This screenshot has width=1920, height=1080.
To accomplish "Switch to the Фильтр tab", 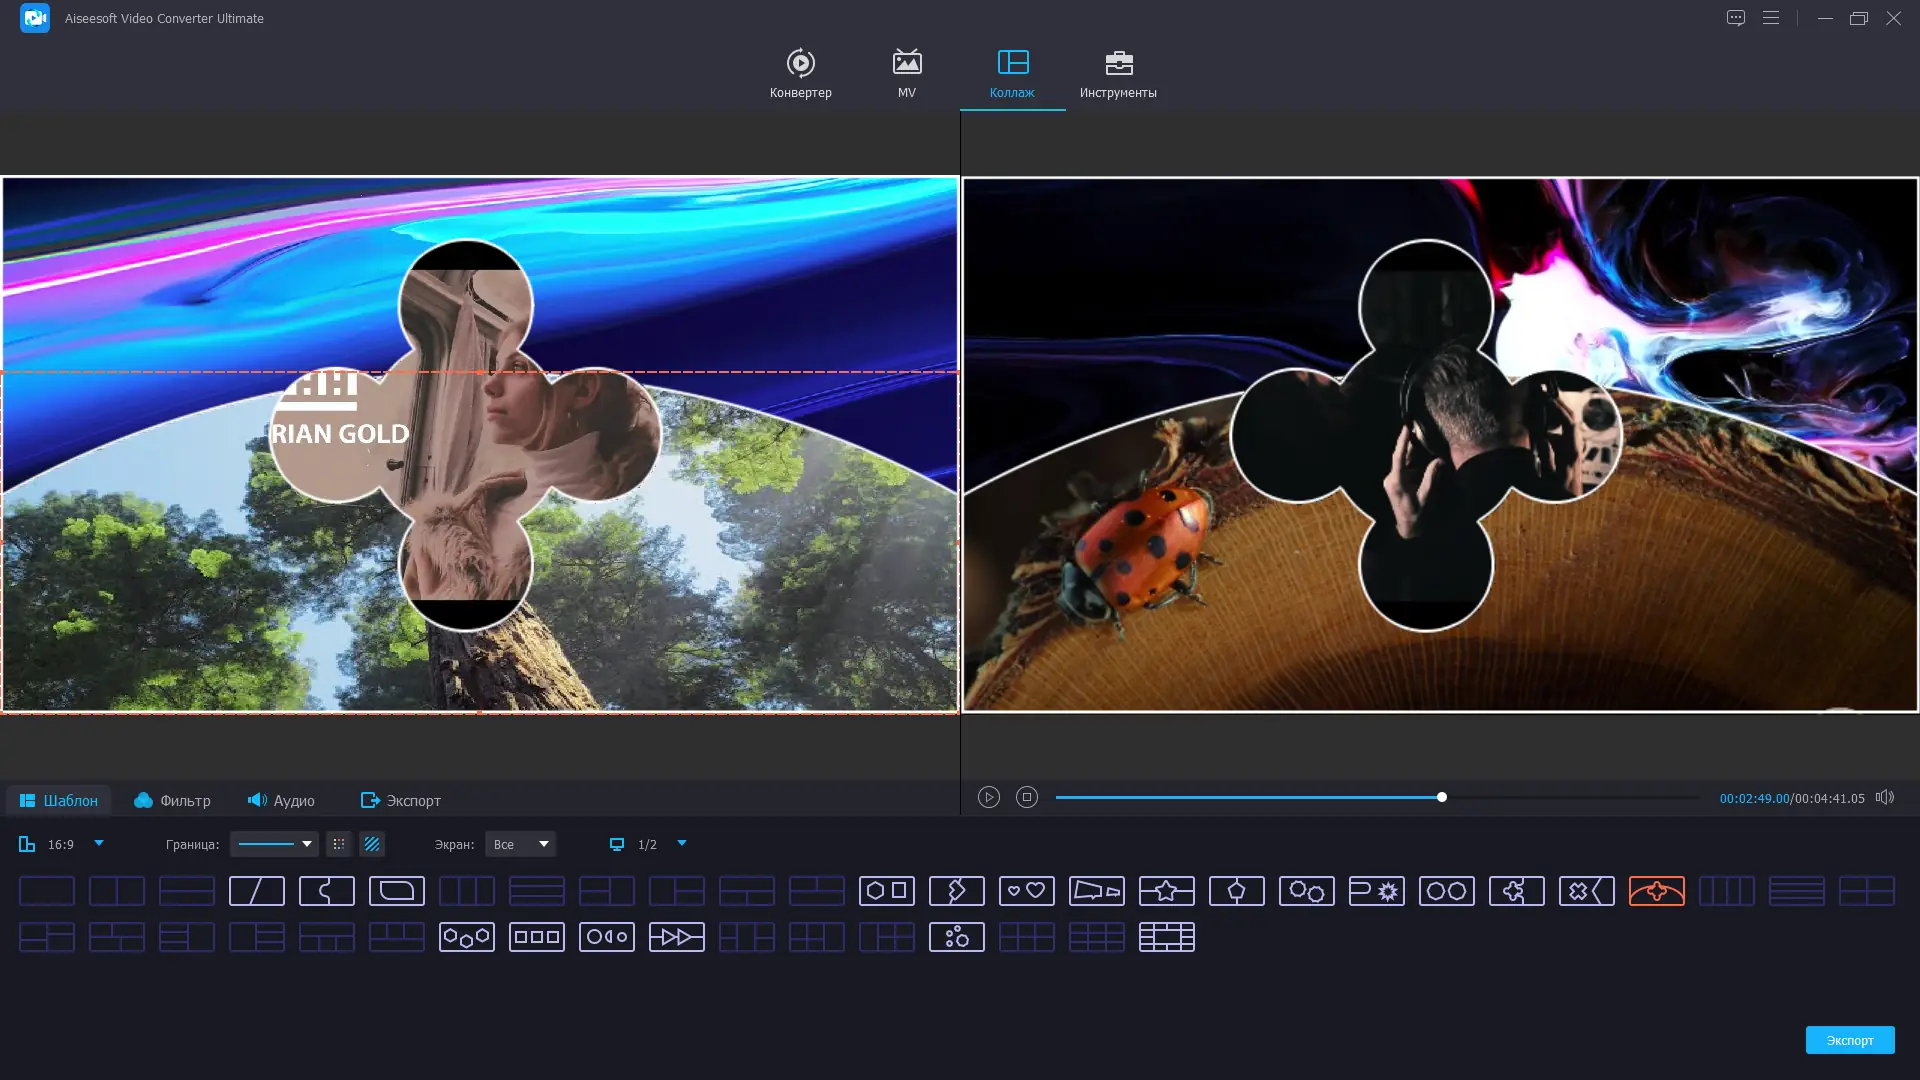I will 172,800.
